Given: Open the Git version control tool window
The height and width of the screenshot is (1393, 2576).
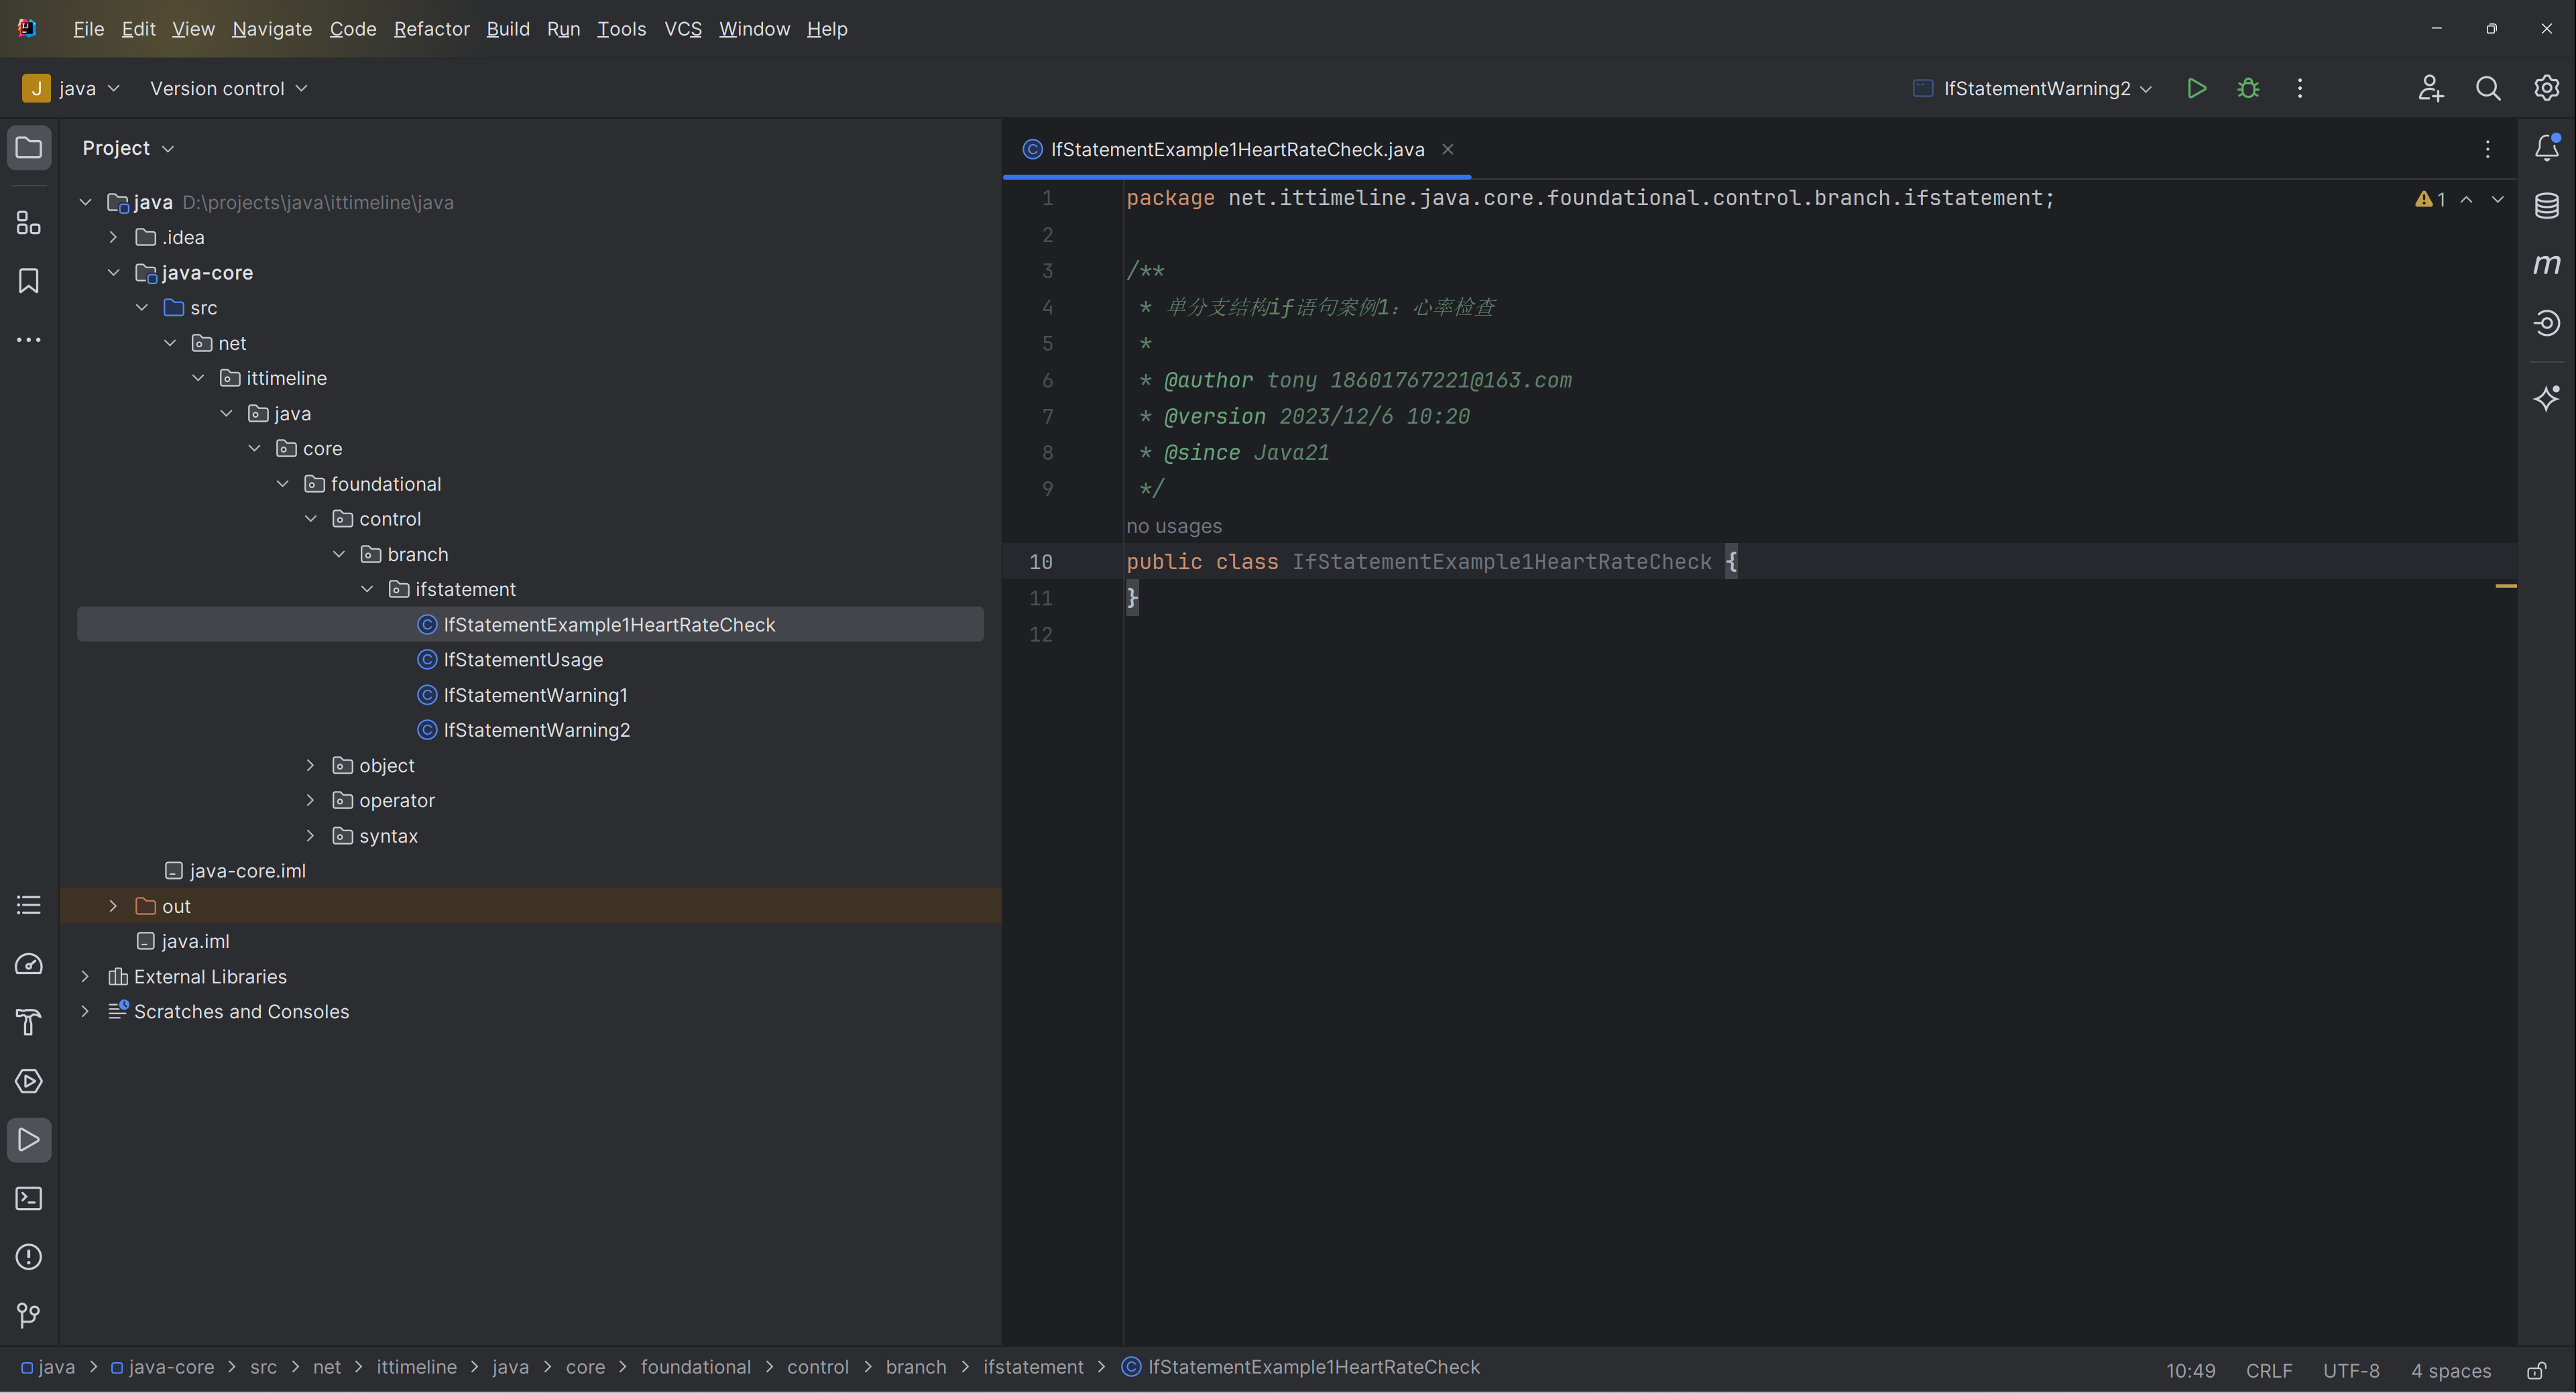Looking at the screenshot, I should point(29,1315).
